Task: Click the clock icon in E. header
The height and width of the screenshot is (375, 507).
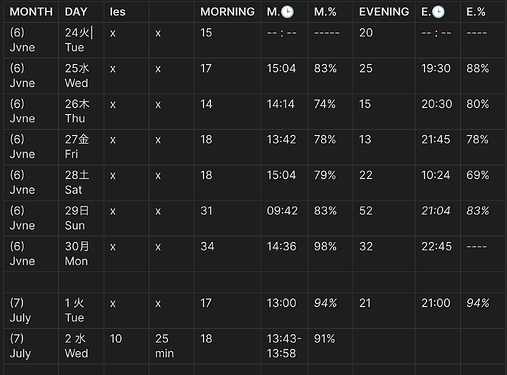Action: tap(438, 12)
